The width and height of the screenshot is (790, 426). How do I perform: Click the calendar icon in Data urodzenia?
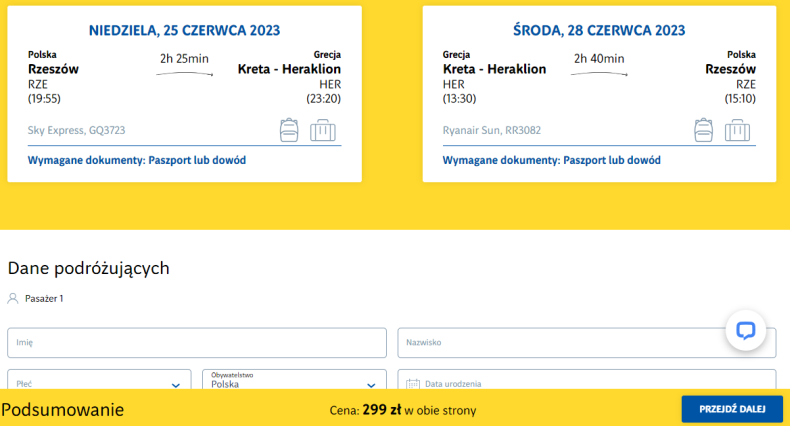[x=413, y=384]
